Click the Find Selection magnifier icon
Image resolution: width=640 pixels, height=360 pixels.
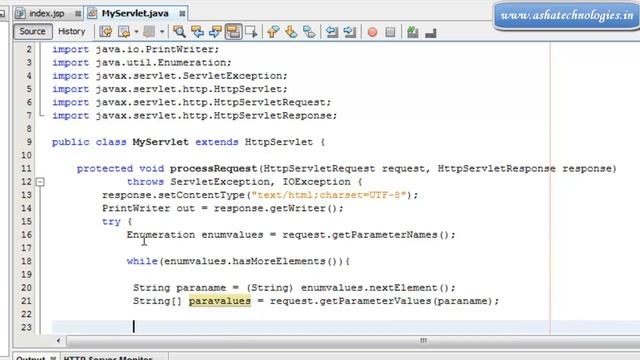[x=179, y=32]
